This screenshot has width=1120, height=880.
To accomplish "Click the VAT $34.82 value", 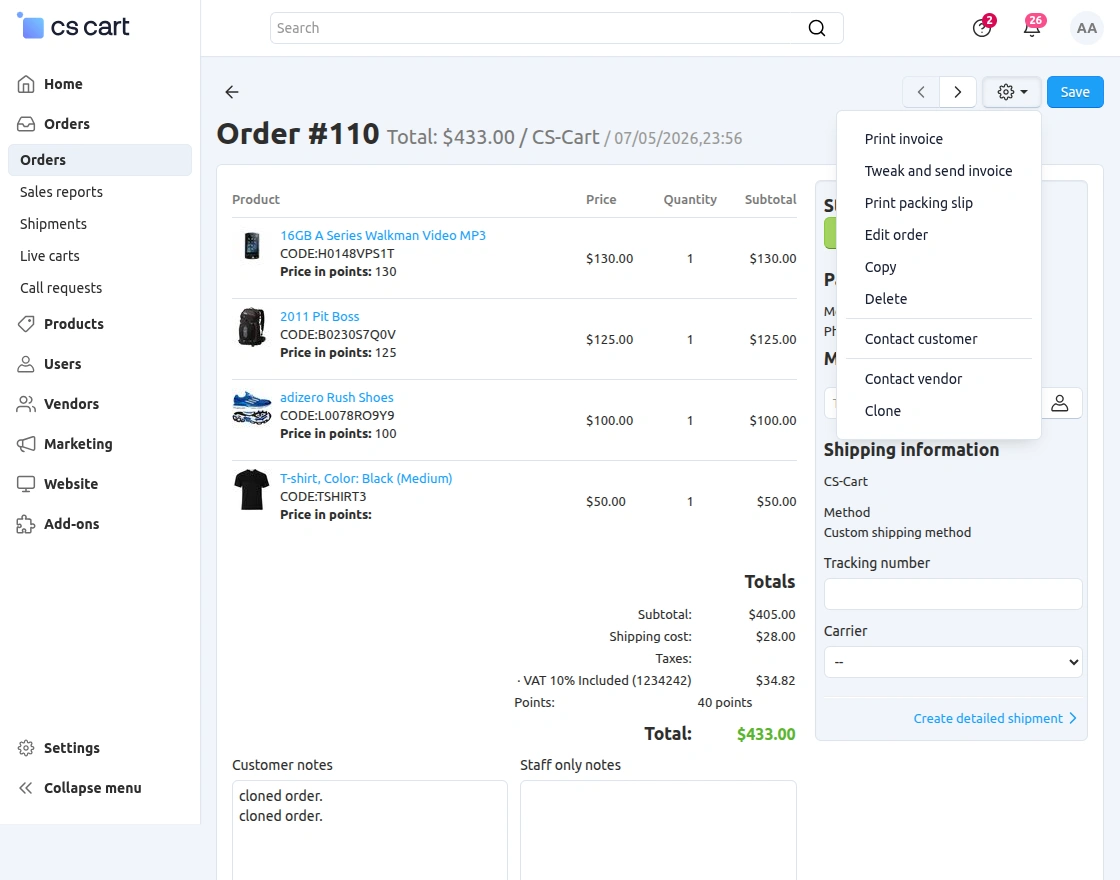I will pos(775,681).
